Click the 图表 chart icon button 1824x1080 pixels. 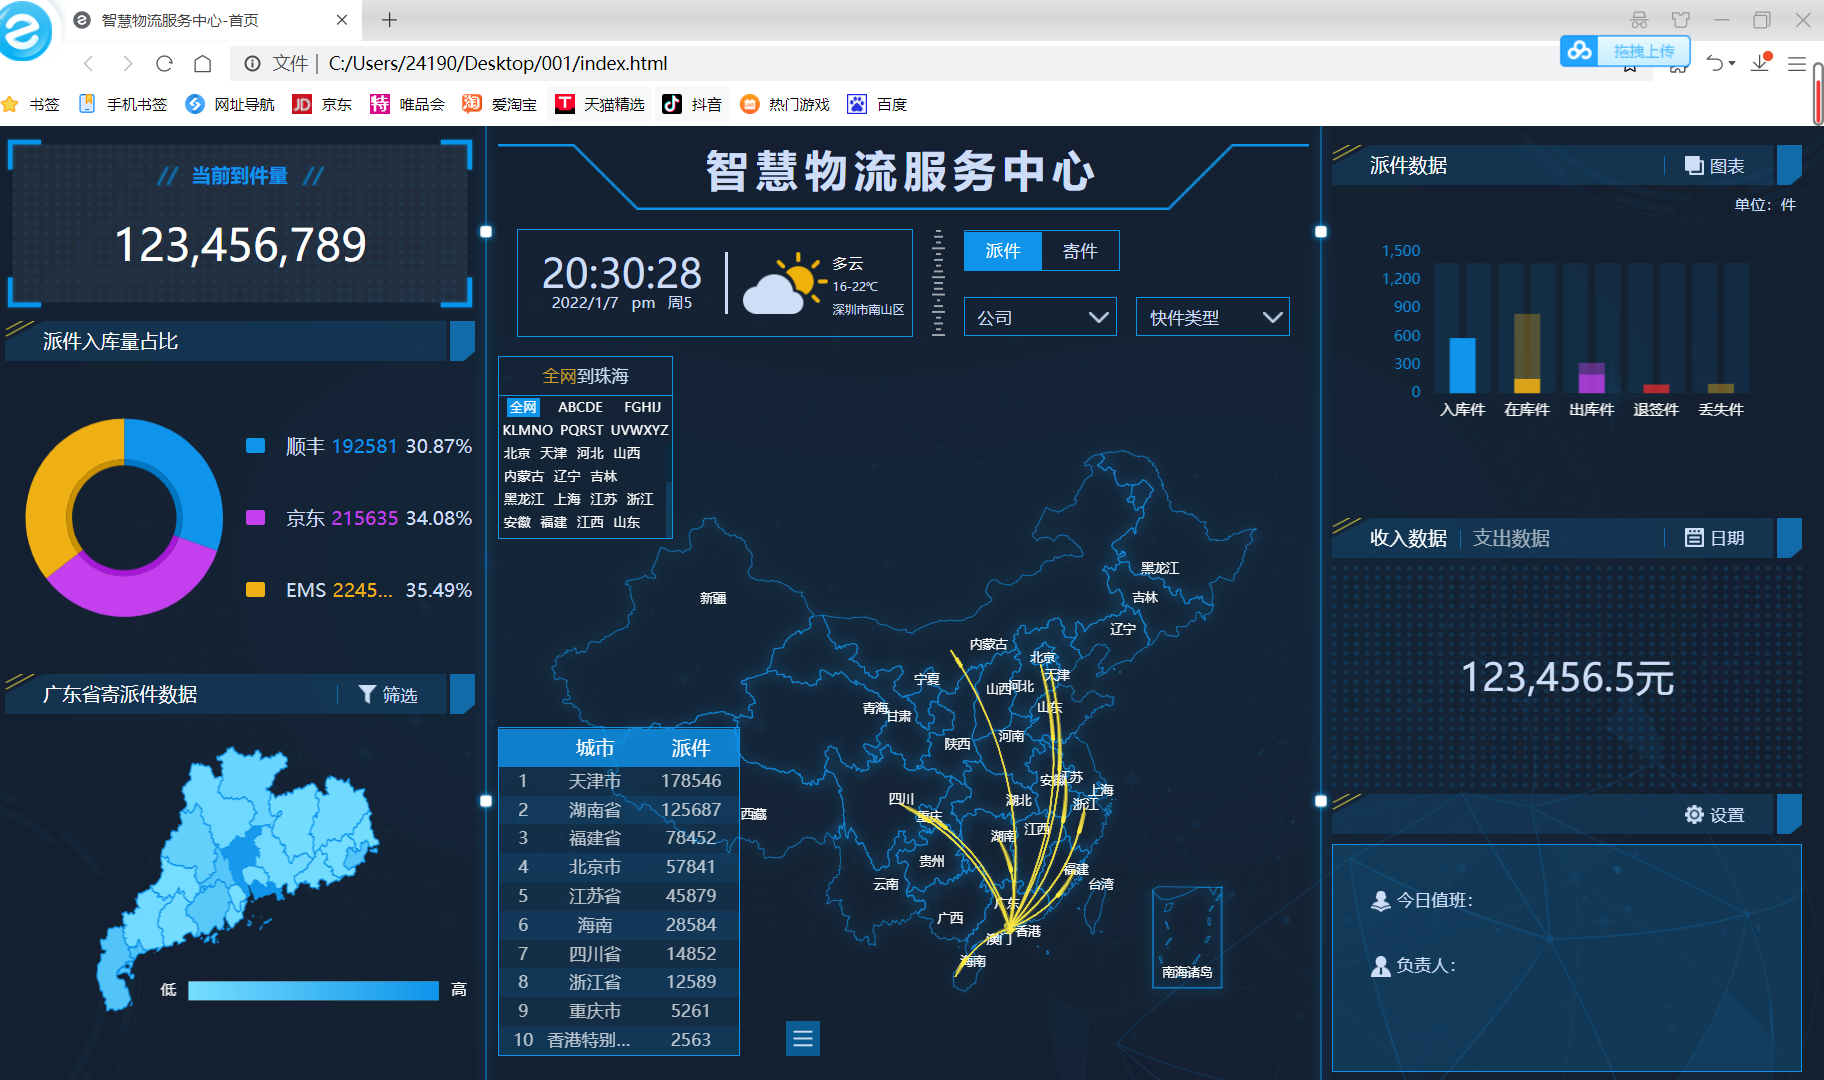1714,166
